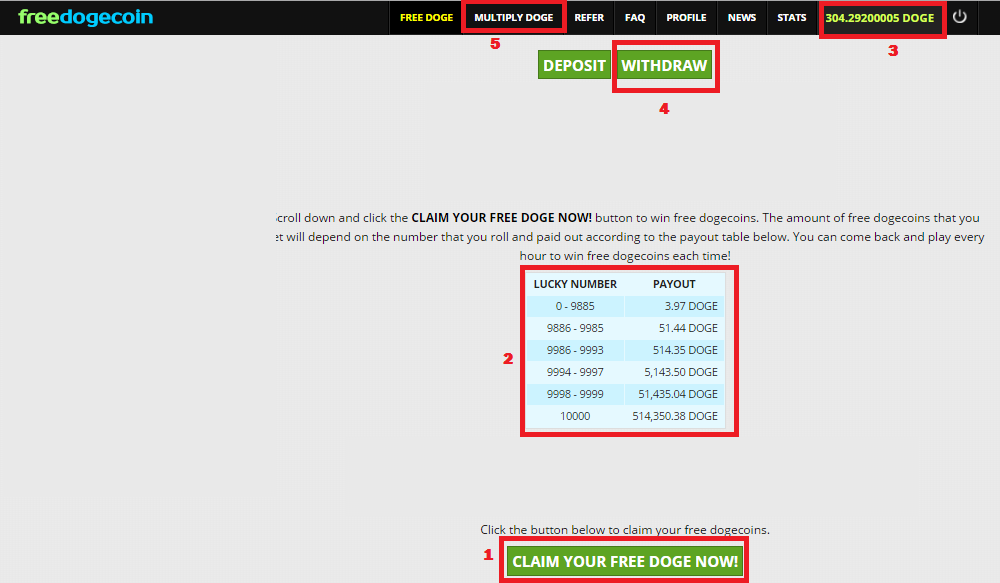Click the WITHDRAW button

point(664,65)
